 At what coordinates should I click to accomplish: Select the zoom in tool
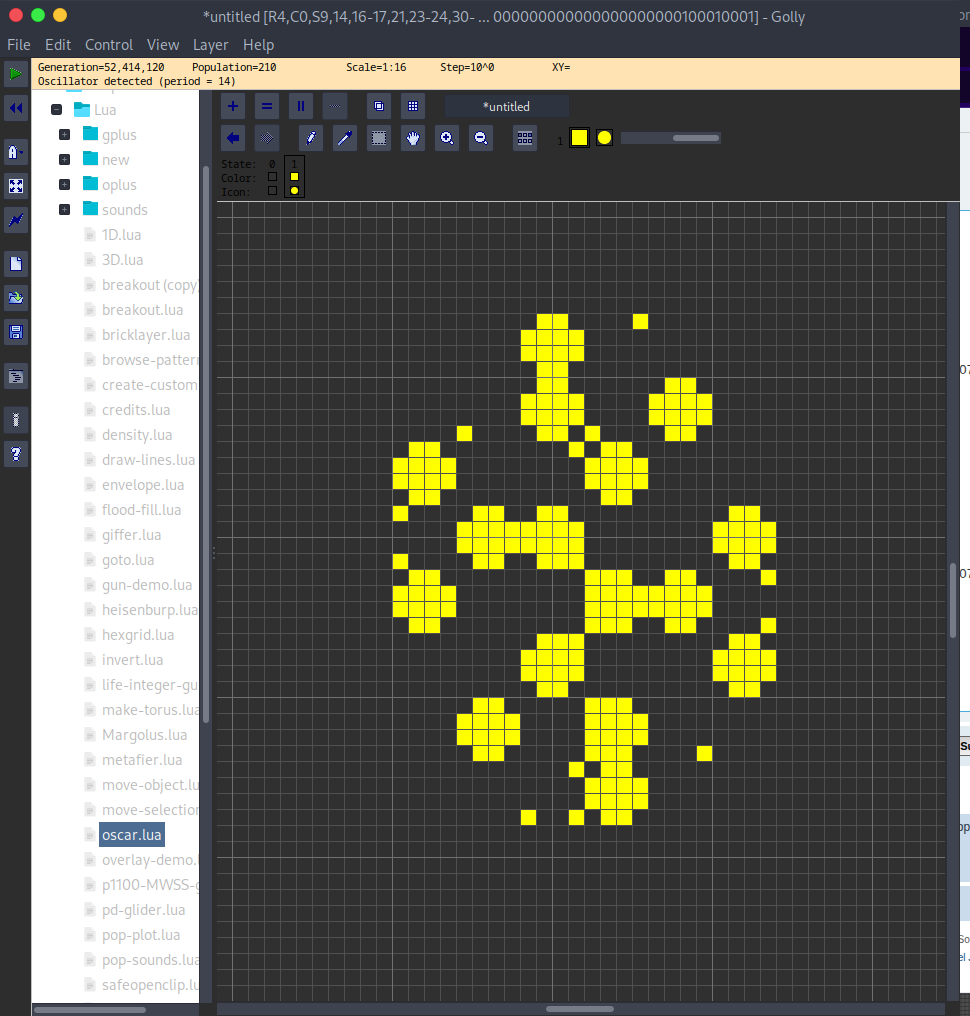coord(447,138)
